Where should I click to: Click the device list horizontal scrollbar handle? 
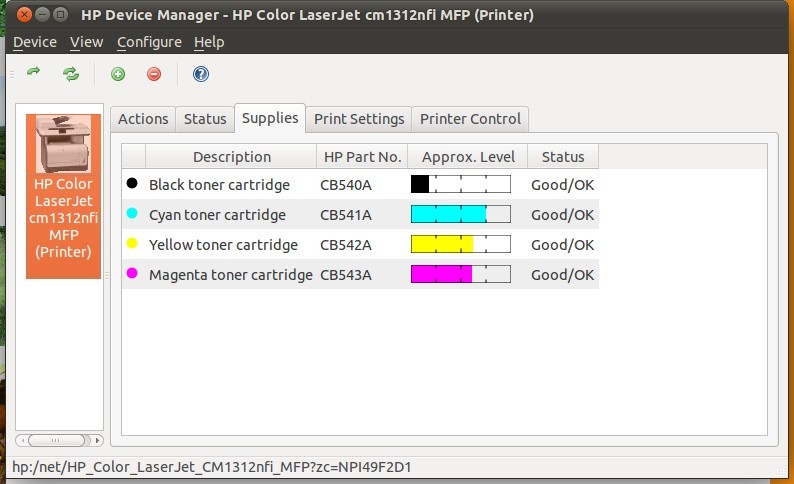56,440
